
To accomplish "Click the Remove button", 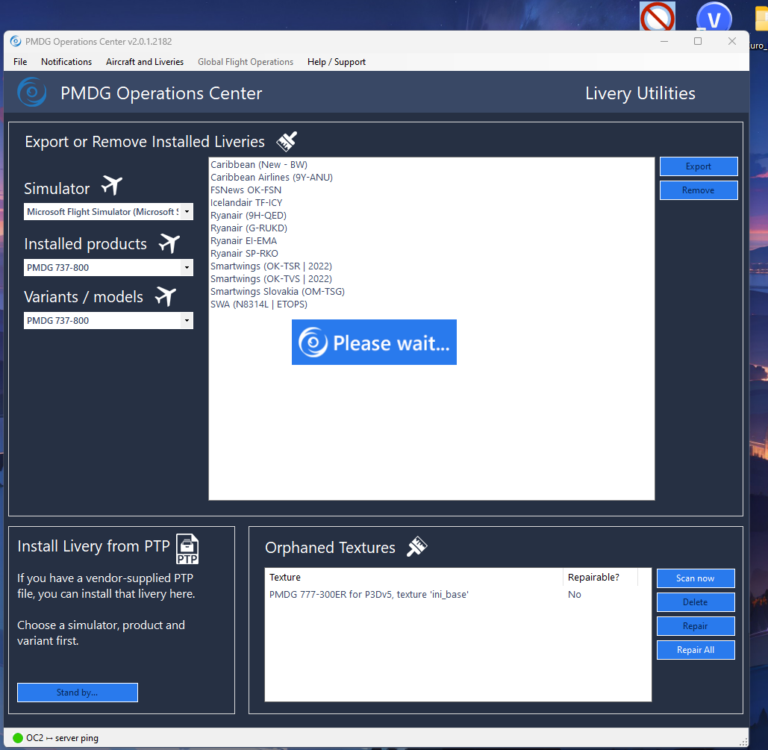I will 698,190.
